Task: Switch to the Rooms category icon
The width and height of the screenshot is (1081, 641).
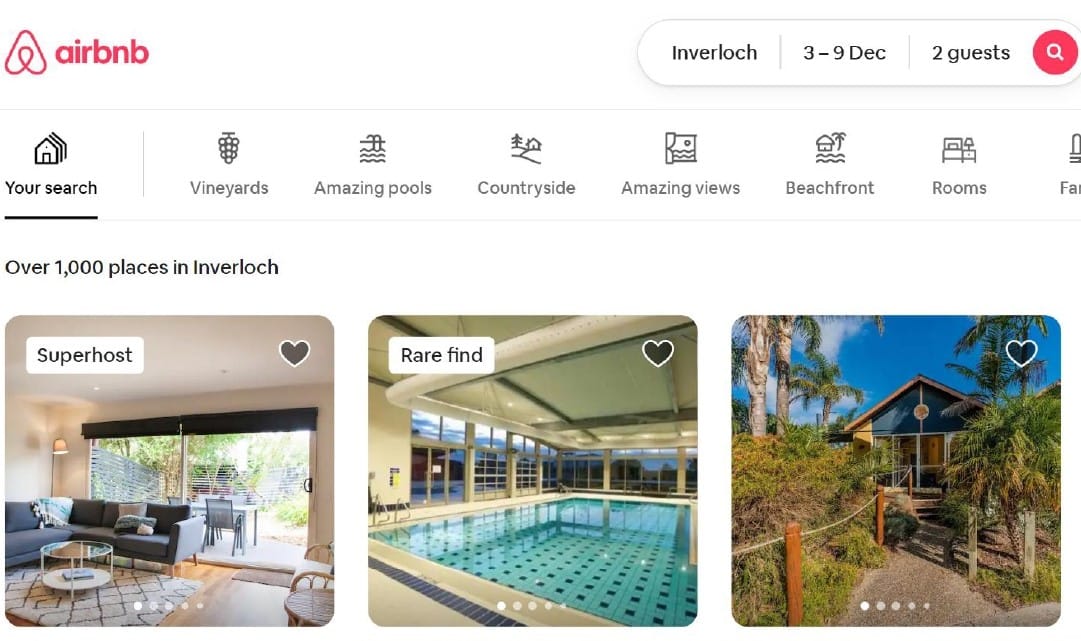Action: point(959,149)
